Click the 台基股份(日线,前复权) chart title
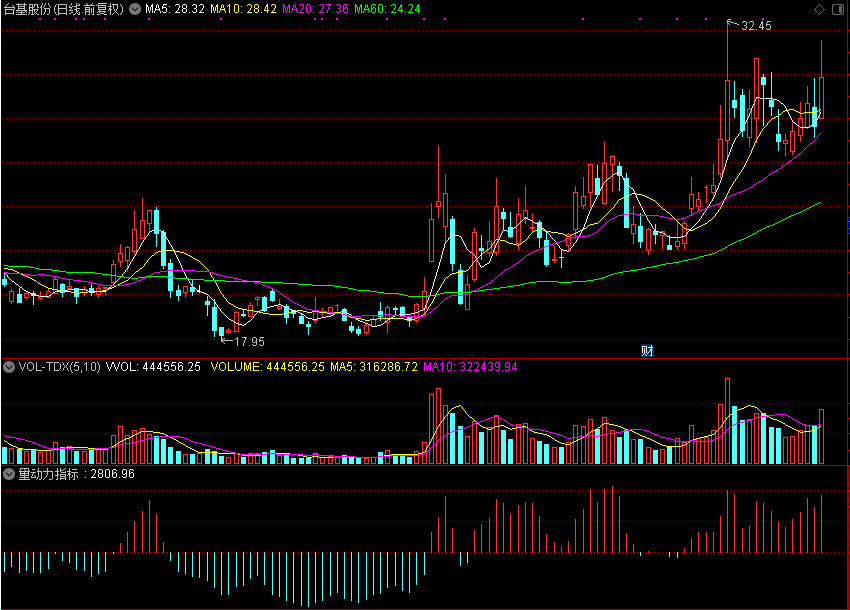 [x=64, y=9]
